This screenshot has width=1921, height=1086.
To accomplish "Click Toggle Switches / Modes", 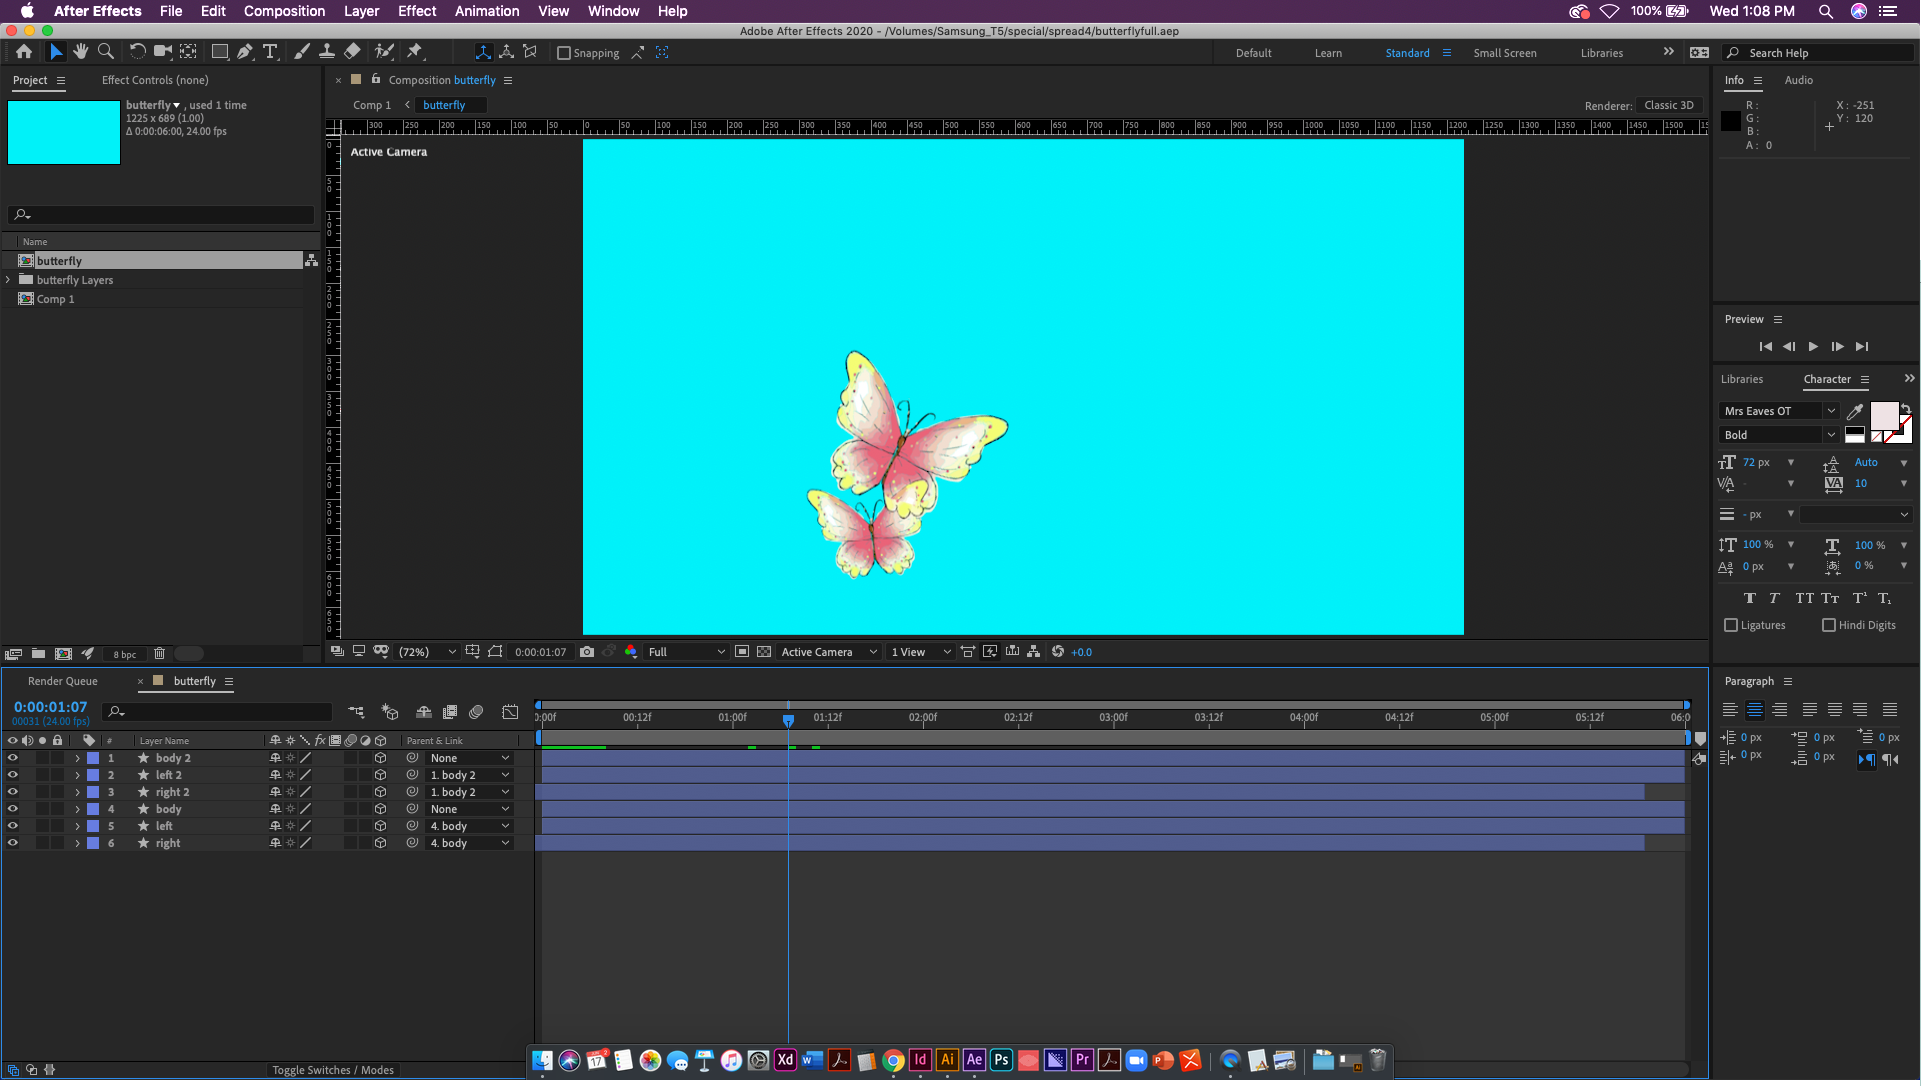I will [333, 1071].
